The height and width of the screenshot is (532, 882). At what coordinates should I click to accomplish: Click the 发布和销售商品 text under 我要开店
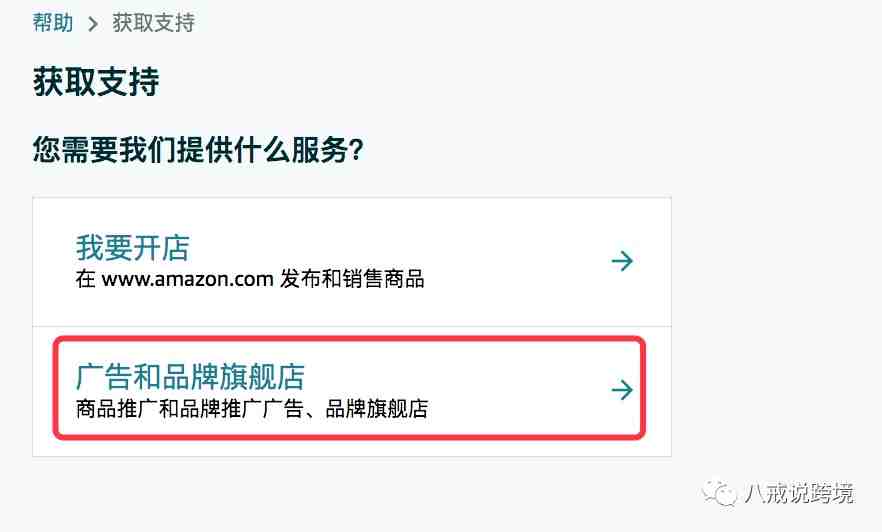coord(352,279)
